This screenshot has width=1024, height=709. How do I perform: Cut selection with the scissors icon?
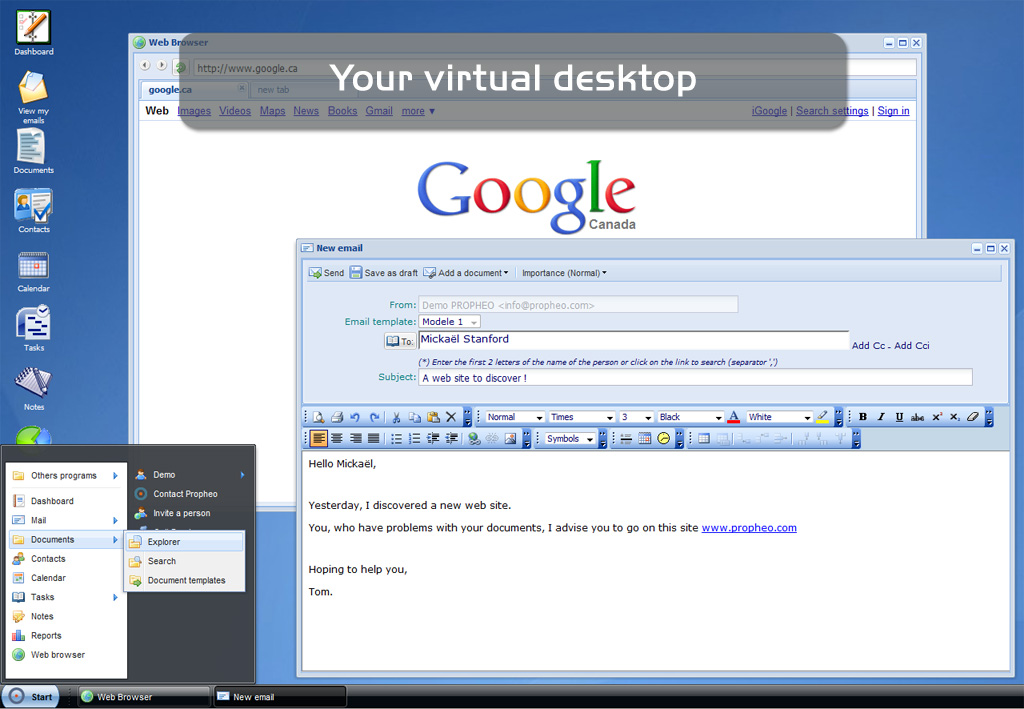click(x=396, y=417)
